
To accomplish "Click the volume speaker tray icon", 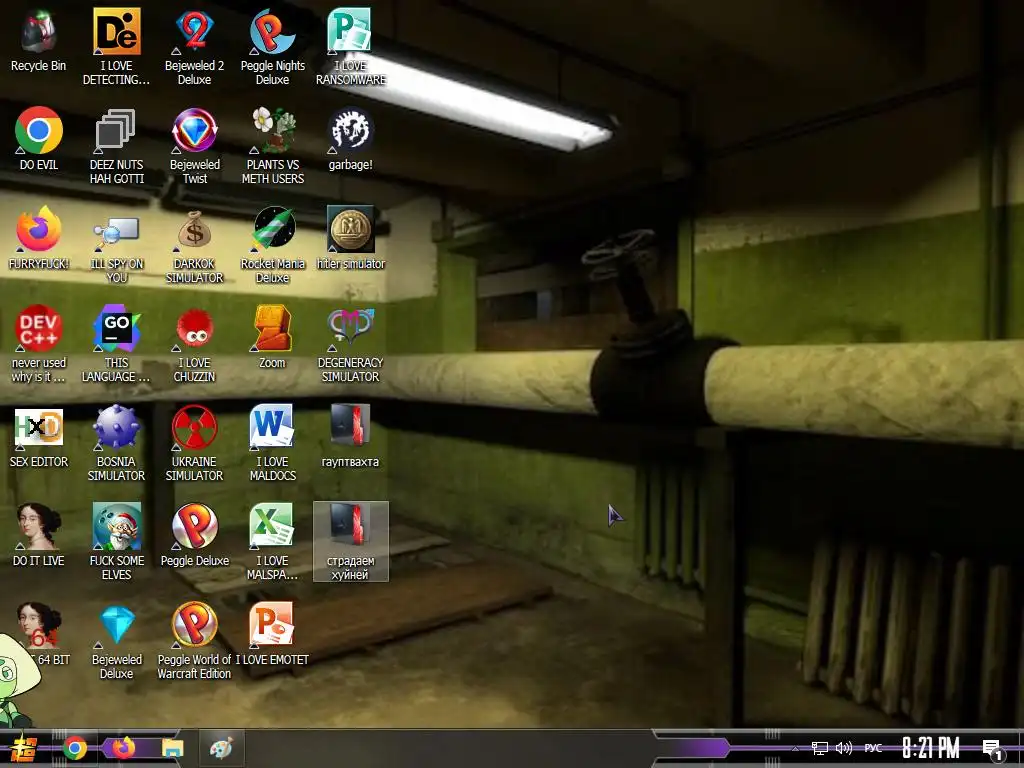I will point(844,748).
